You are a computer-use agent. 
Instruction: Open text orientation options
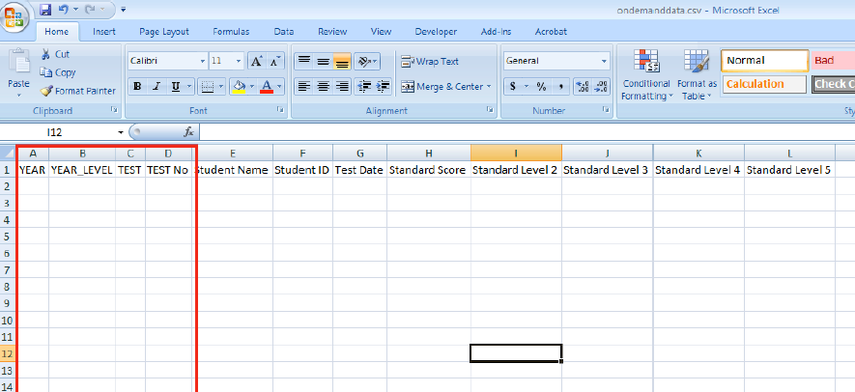point(366,61)
